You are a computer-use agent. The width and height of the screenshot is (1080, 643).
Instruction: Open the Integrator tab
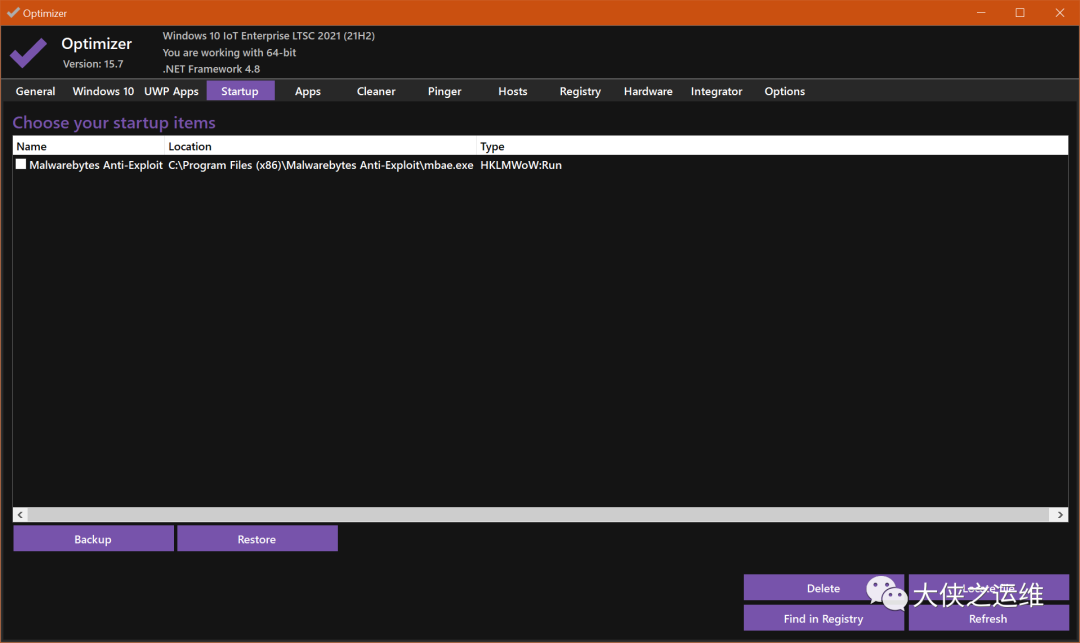tap(716, 91)
